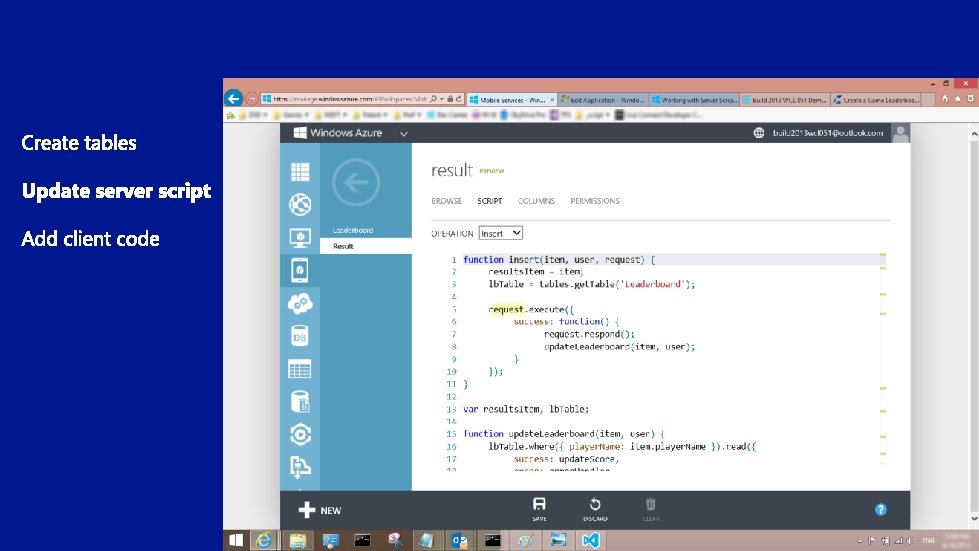Click the refresh icon in address bar
Image resolution: width=979 pixels, height=551 pixels.
tap(459, 99)
